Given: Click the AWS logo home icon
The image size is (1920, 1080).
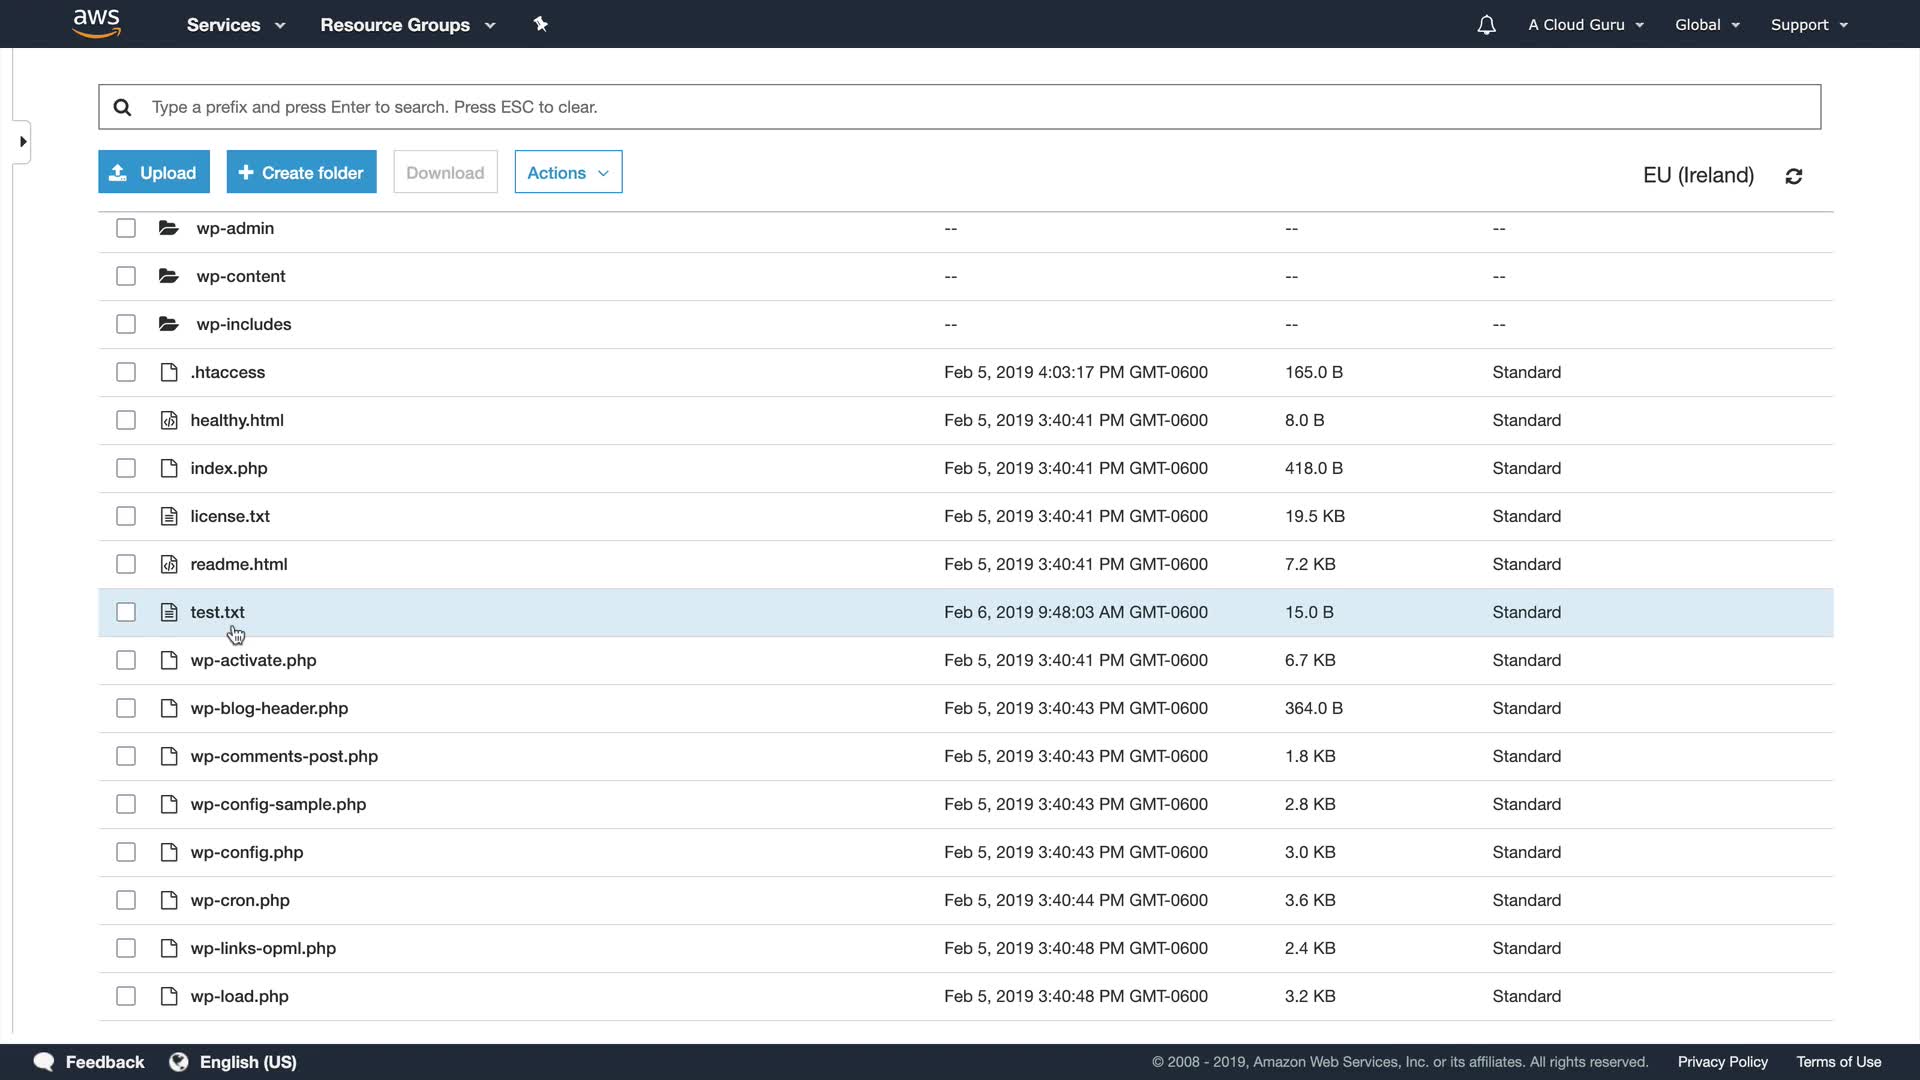Looking at the screenshot, I should 97,23.
